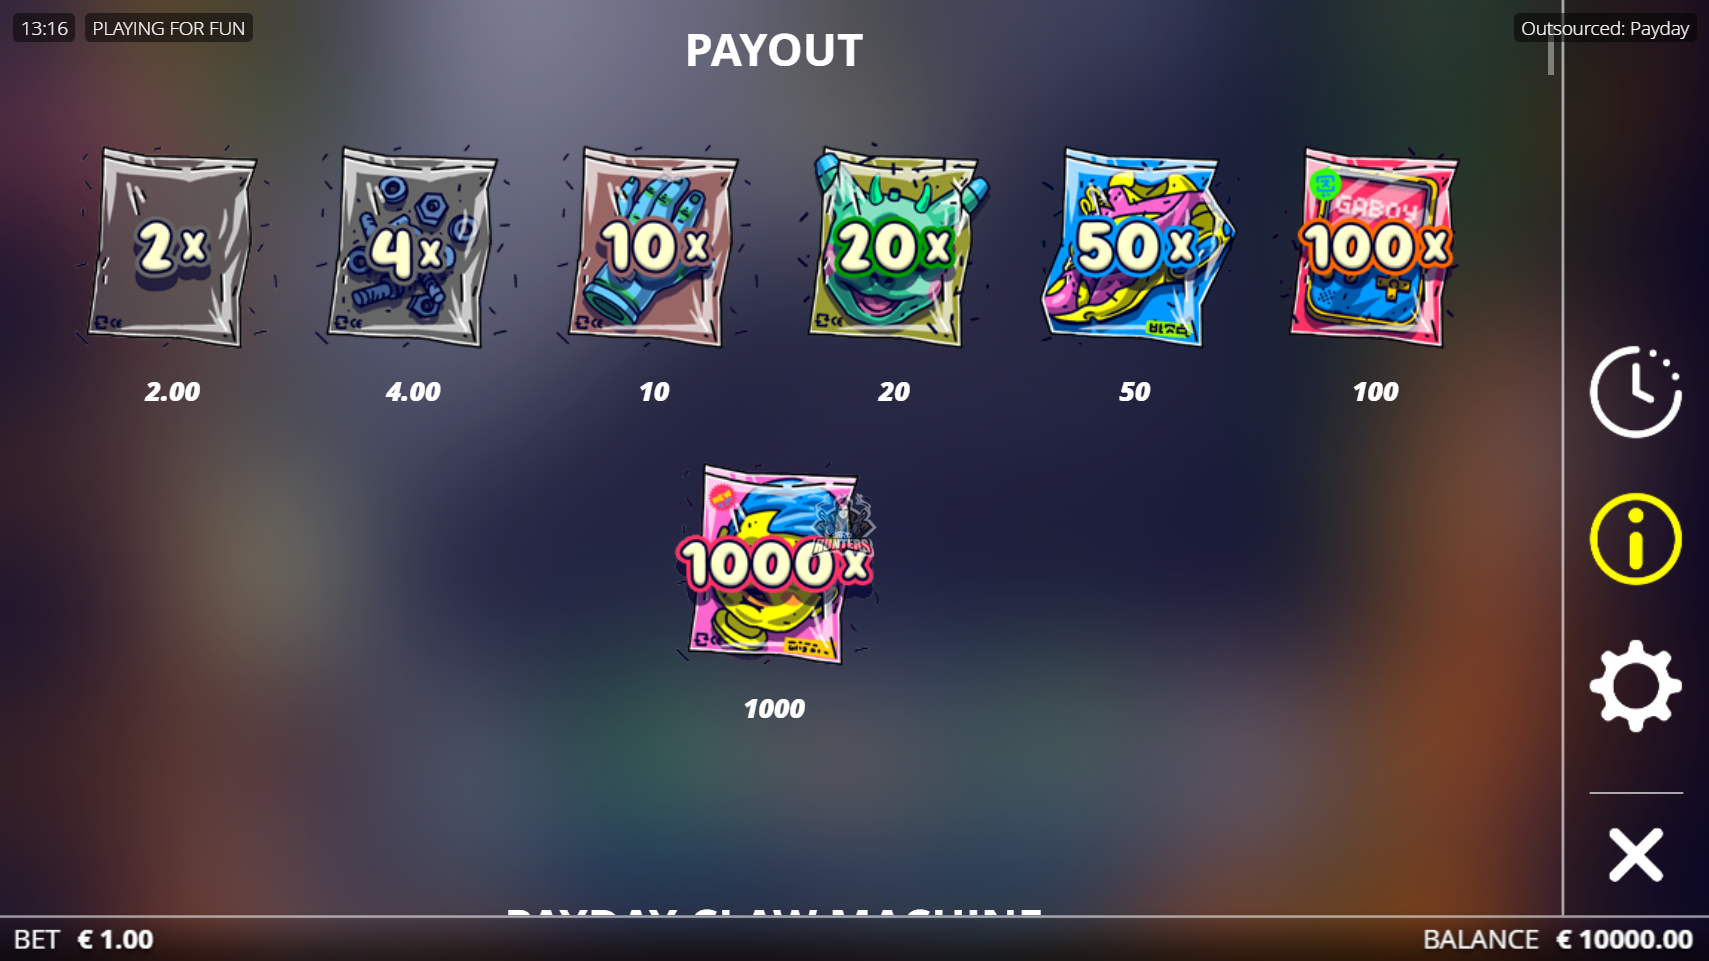Select the 1000x golden trophy bag
Viewport: 1709px width, 961px height.
[774, 564]
